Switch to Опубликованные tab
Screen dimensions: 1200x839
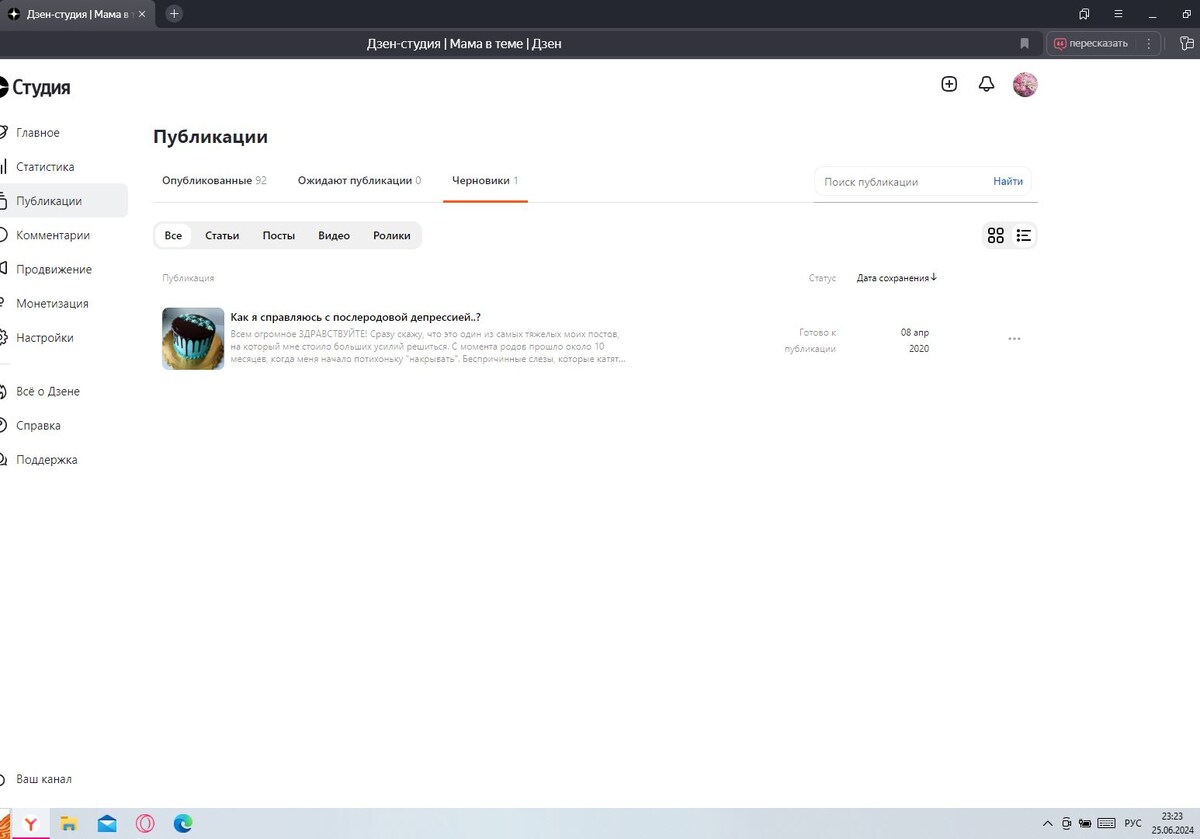click(x=214, y=181)
